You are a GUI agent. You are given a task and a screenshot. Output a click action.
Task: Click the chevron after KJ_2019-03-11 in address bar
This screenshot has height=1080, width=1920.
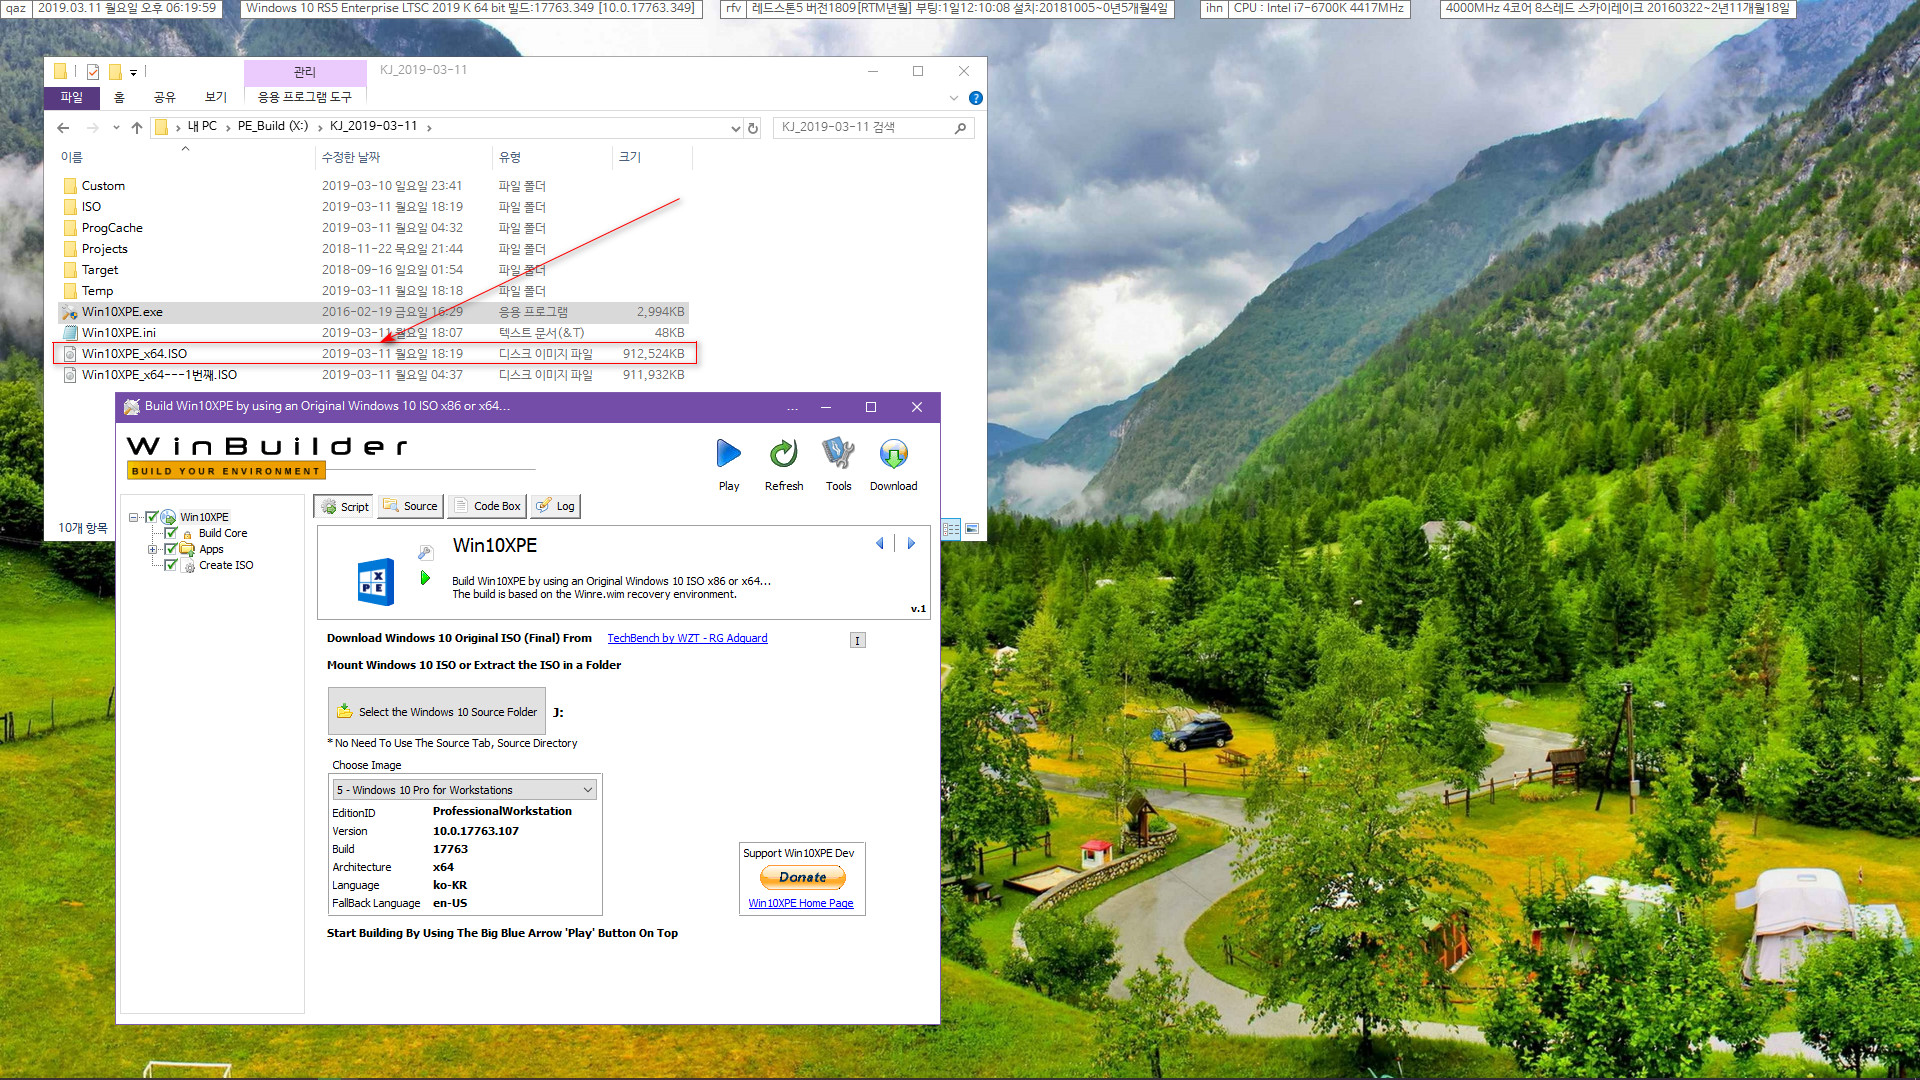tap(429, 127)
